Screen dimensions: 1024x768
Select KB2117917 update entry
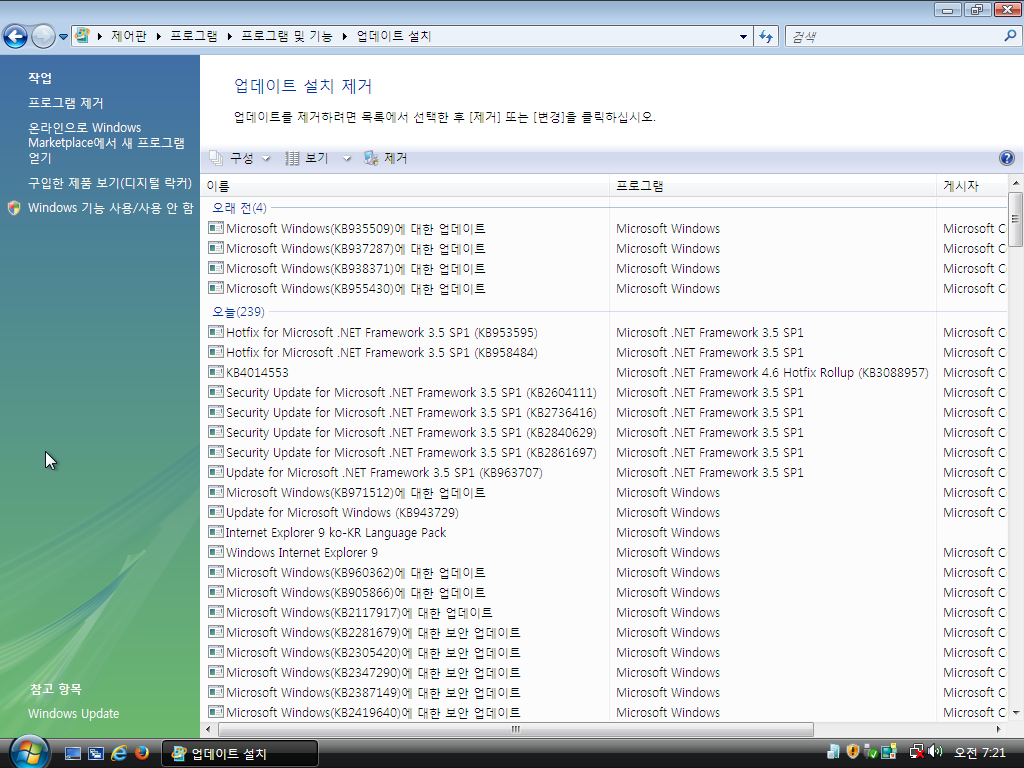(359, 612)
